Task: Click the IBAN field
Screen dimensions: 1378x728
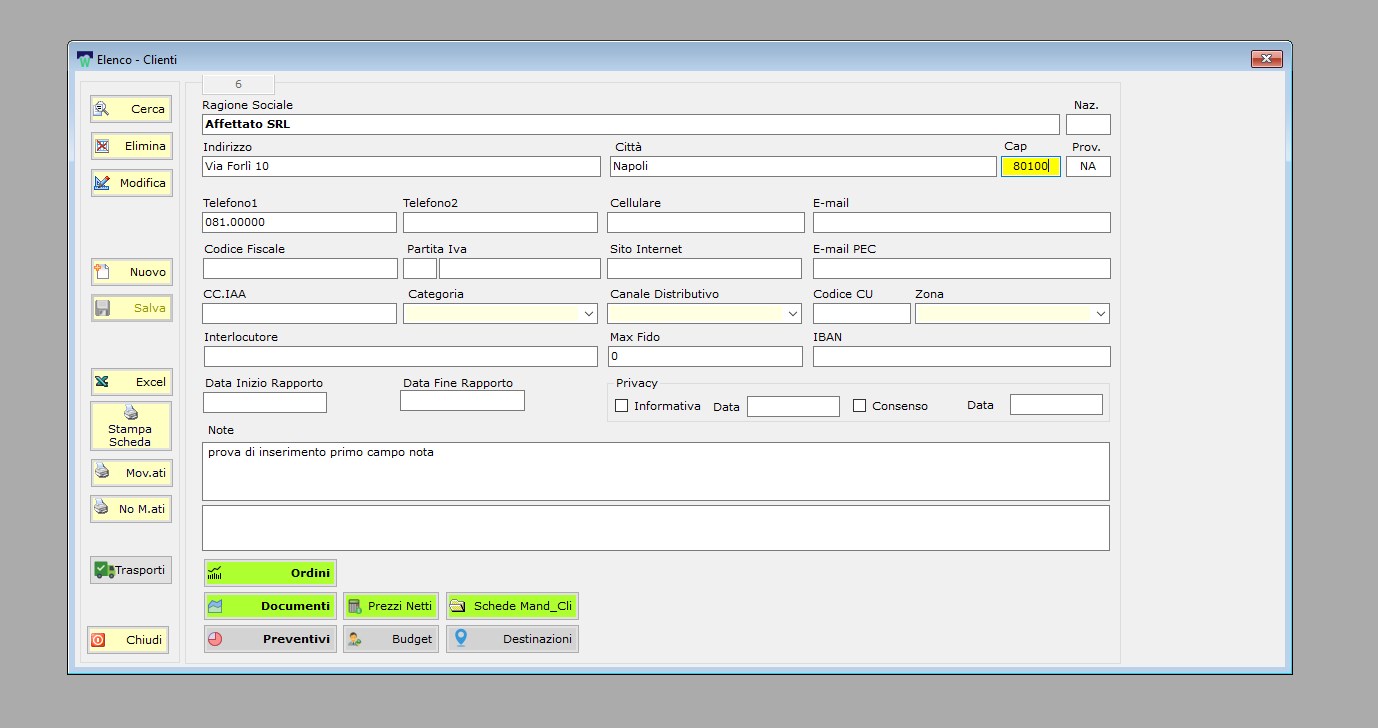Action: click(961, 356)
